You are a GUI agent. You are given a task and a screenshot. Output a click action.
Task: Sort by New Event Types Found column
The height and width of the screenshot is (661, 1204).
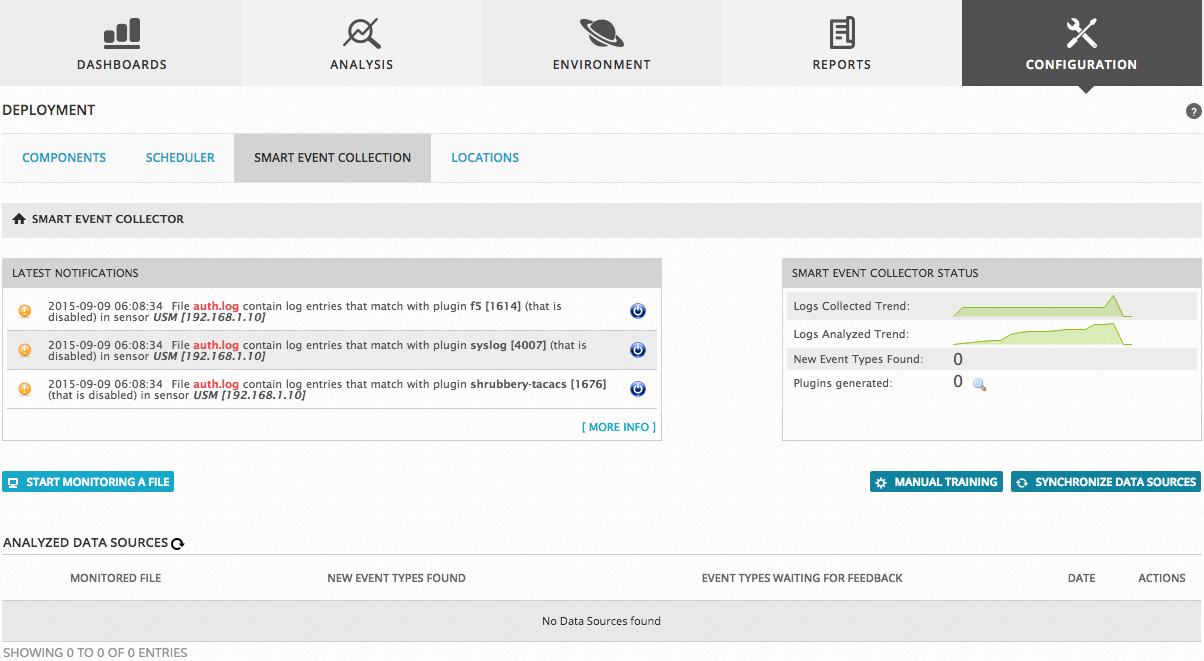(396, 578)
